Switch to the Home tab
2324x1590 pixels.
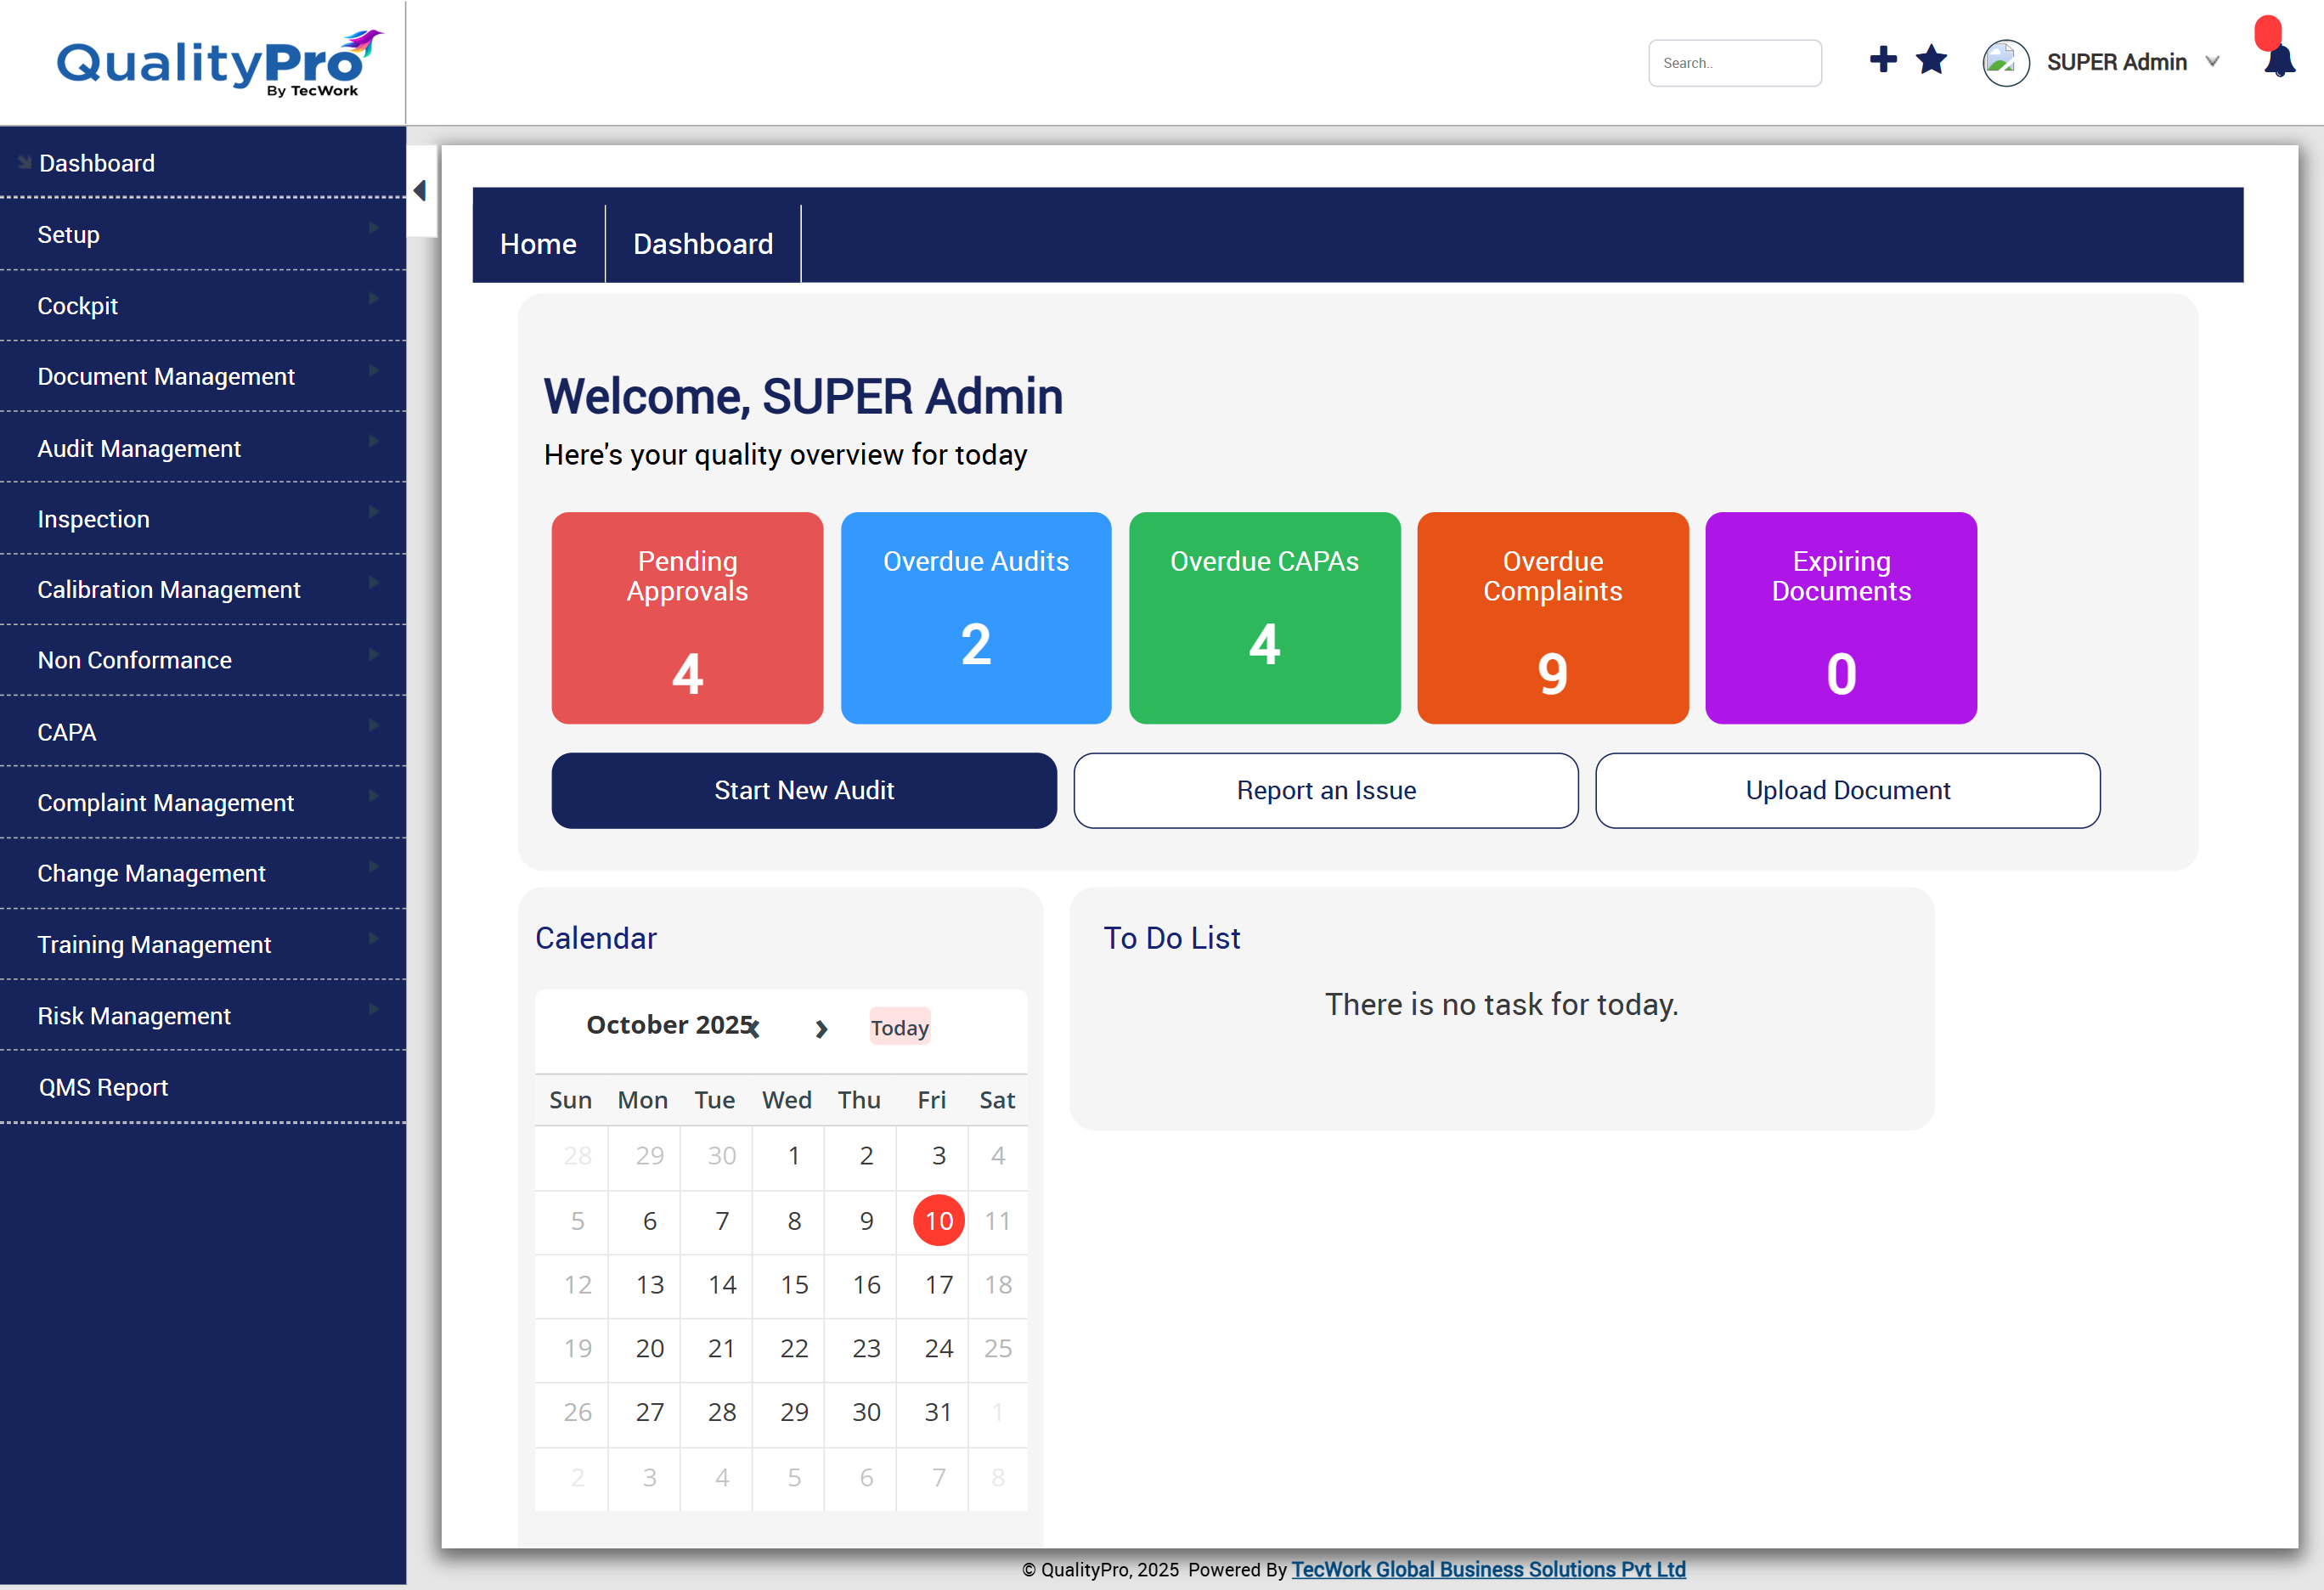coord(538,244)
